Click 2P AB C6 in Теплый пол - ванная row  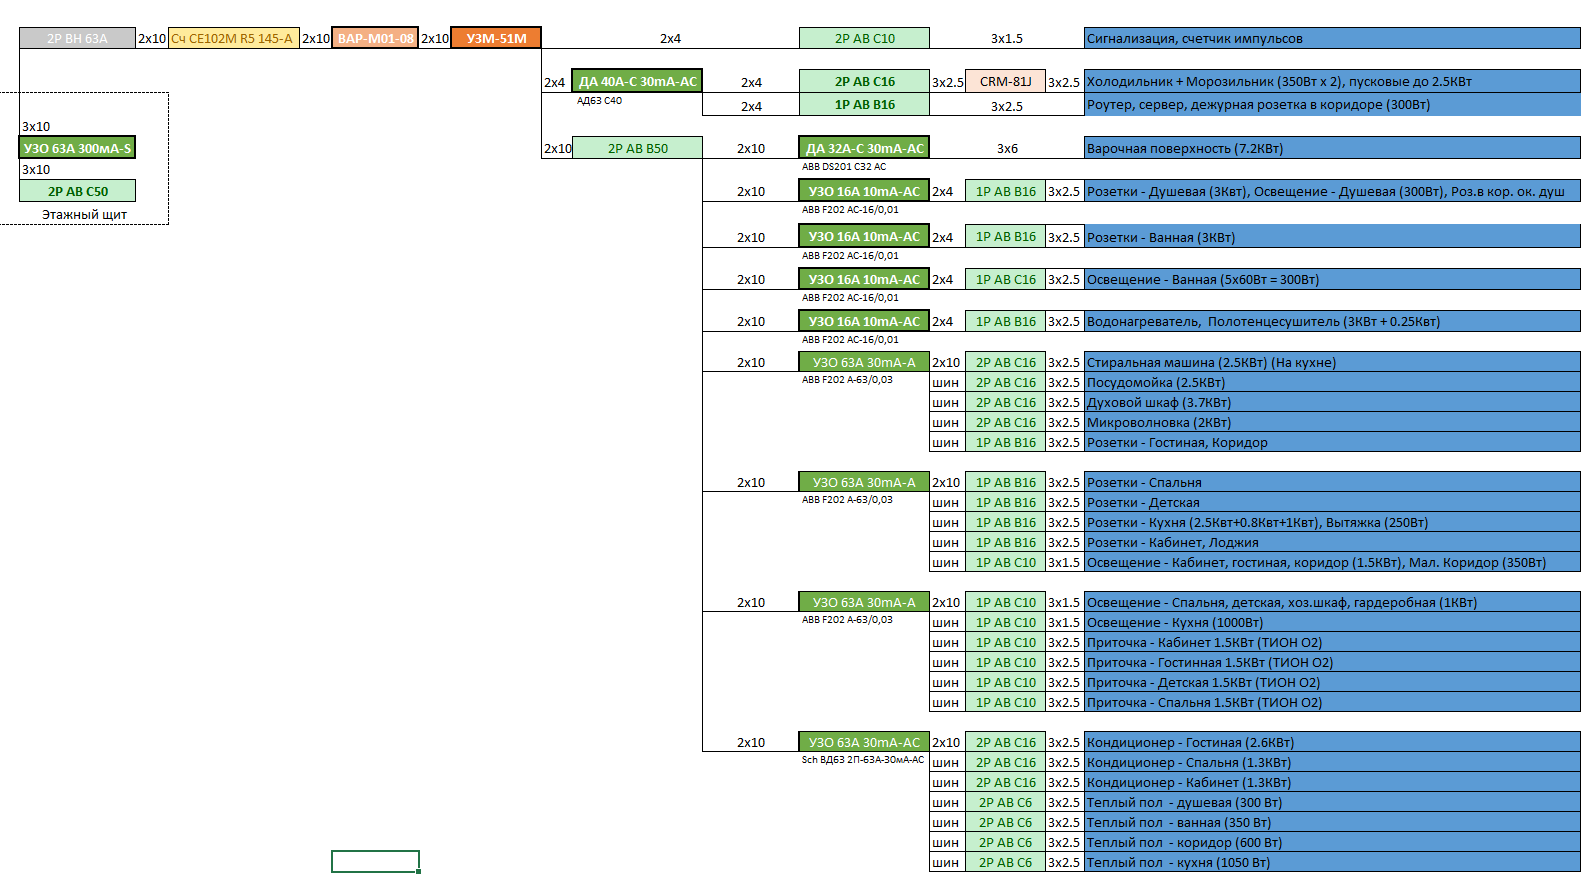click(x=1005, y=822)
